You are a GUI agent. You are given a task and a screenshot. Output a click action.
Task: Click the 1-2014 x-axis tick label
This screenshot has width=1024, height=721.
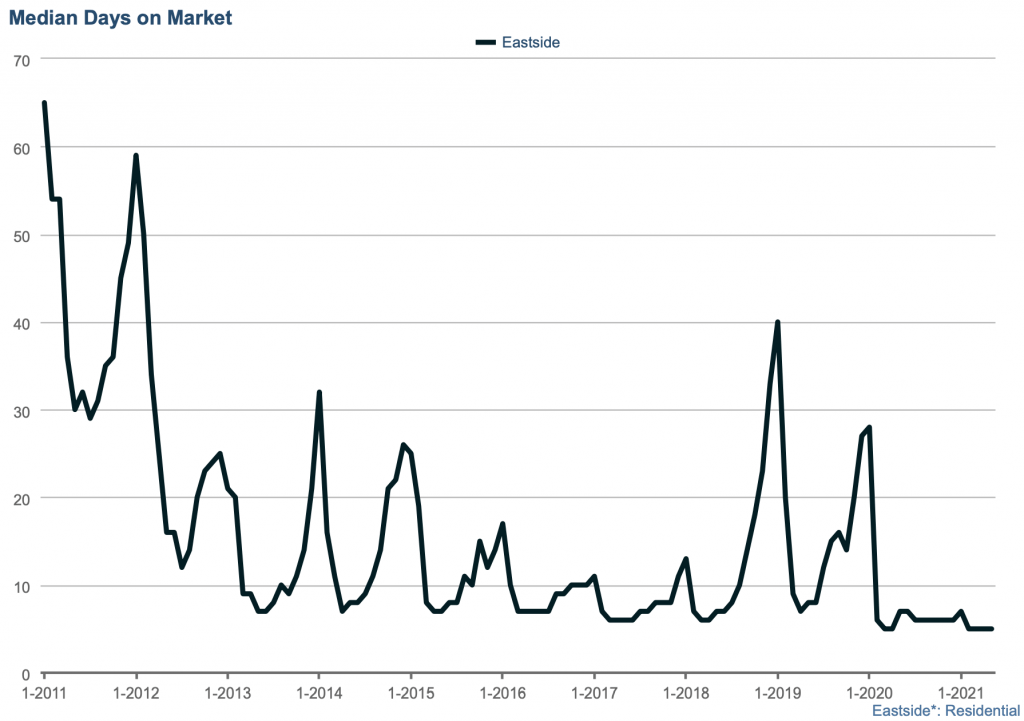pos(318,692)
